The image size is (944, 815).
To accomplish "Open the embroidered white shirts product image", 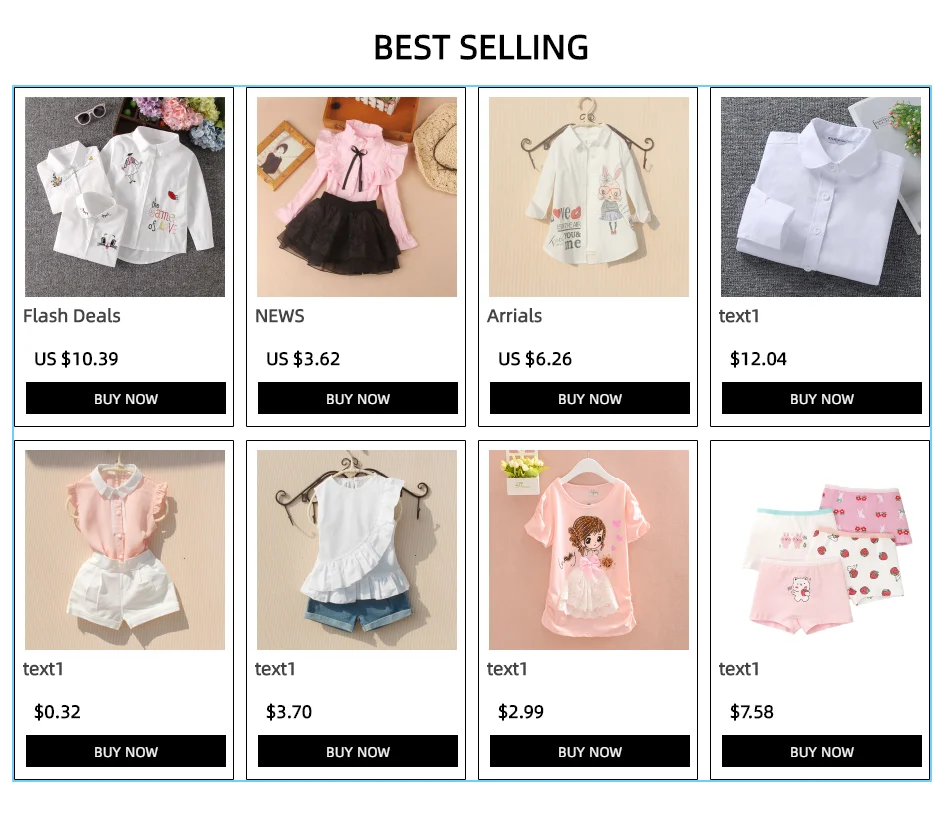I will [125, 197].
